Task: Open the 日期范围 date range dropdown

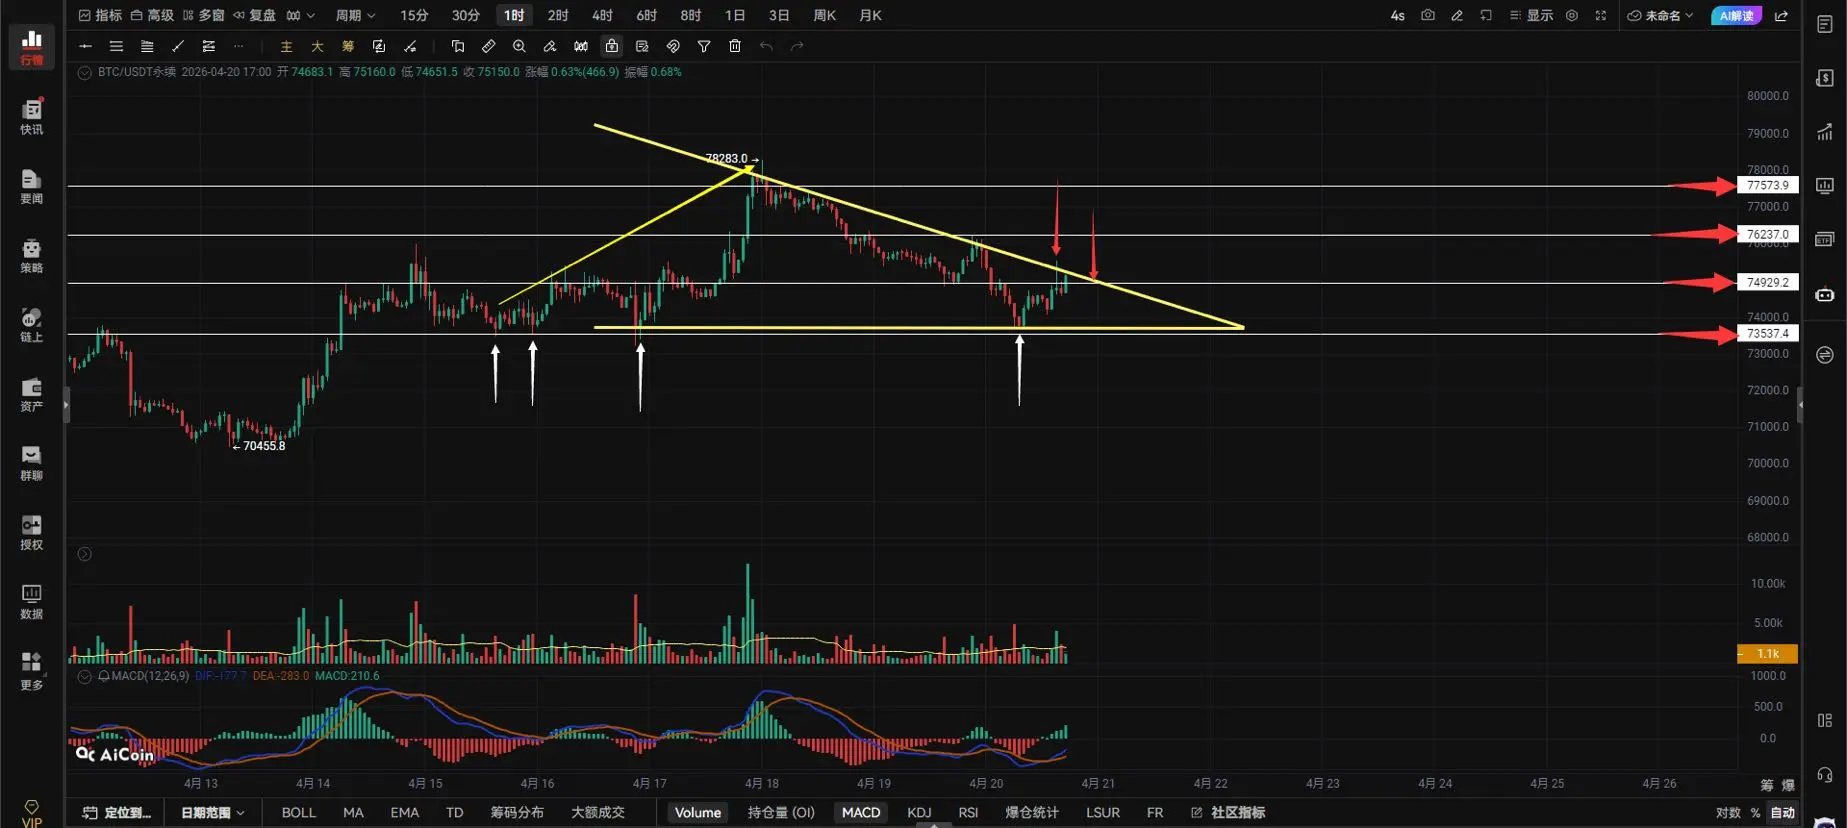Action: [212, 813]
